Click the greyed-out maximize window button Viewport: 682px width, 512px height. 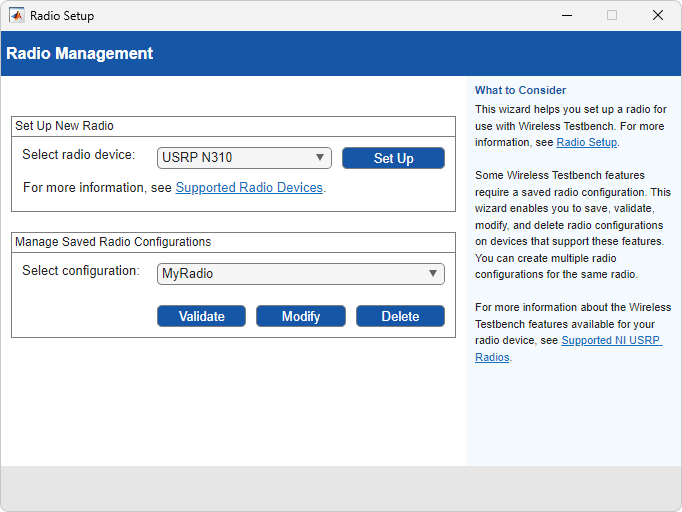click(612, 16)
